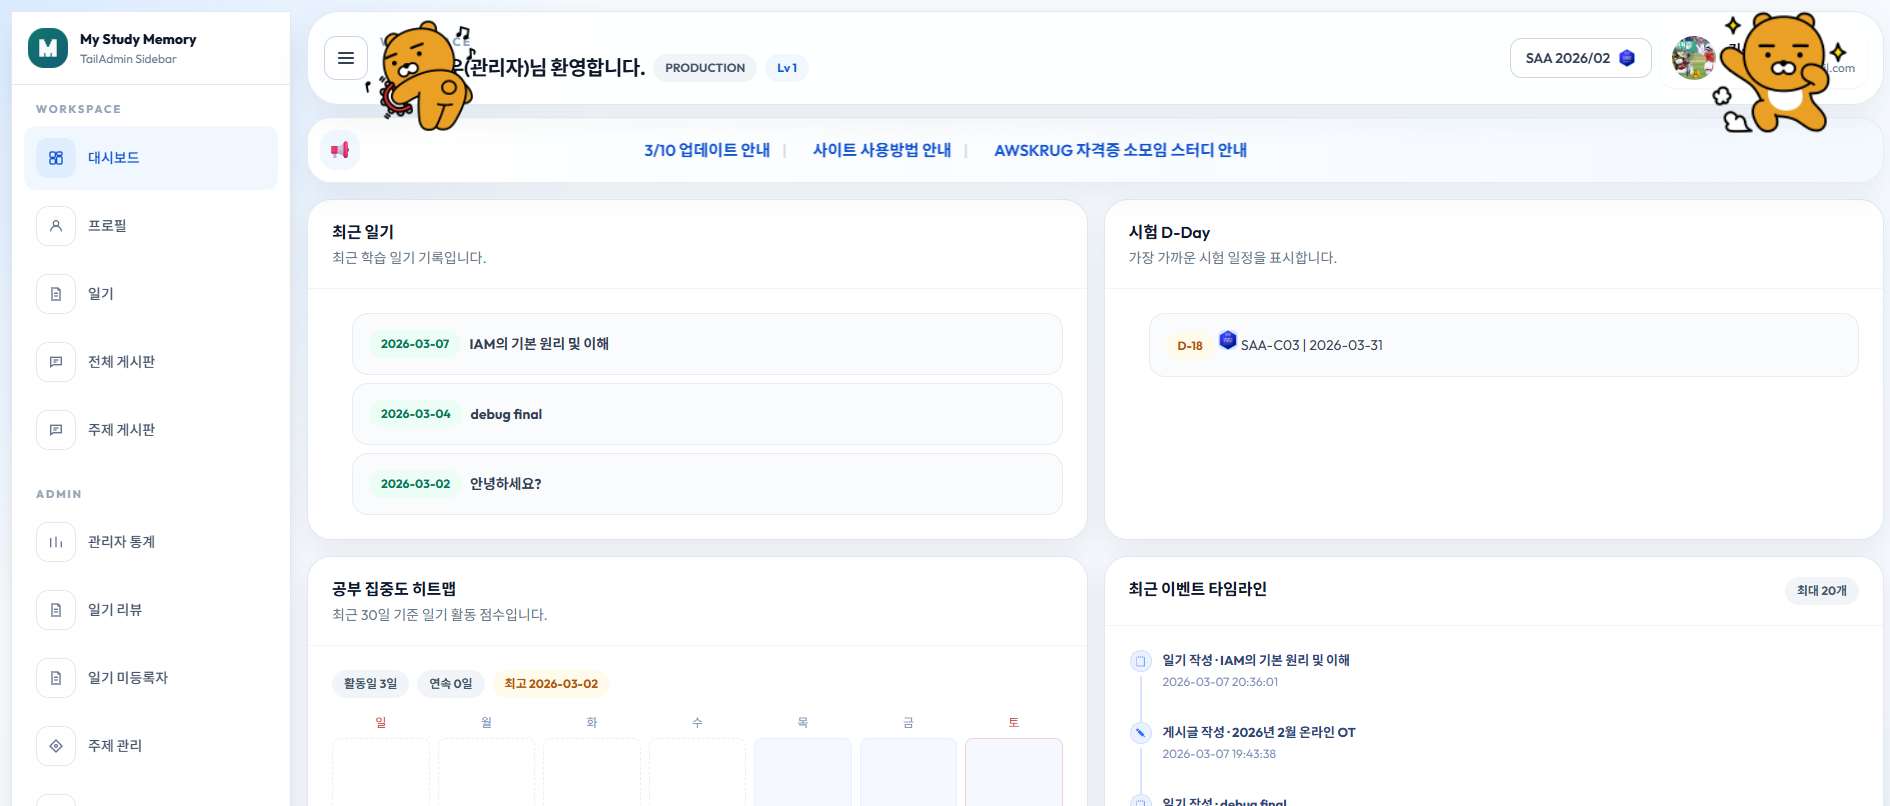Open timeline event 게시글 작성 2026년 2월 온라인 OT

1259,732
